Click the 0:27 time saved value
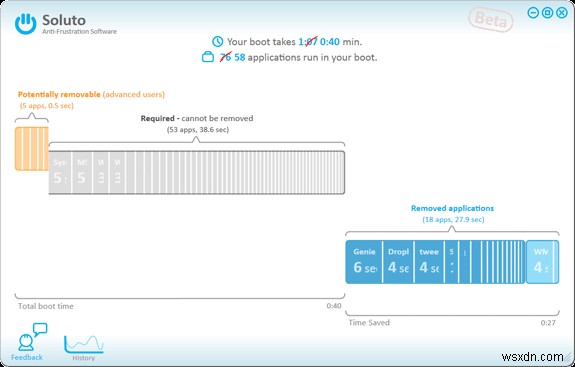This screenshot has height=367, width=575. (x=548, y=323)
